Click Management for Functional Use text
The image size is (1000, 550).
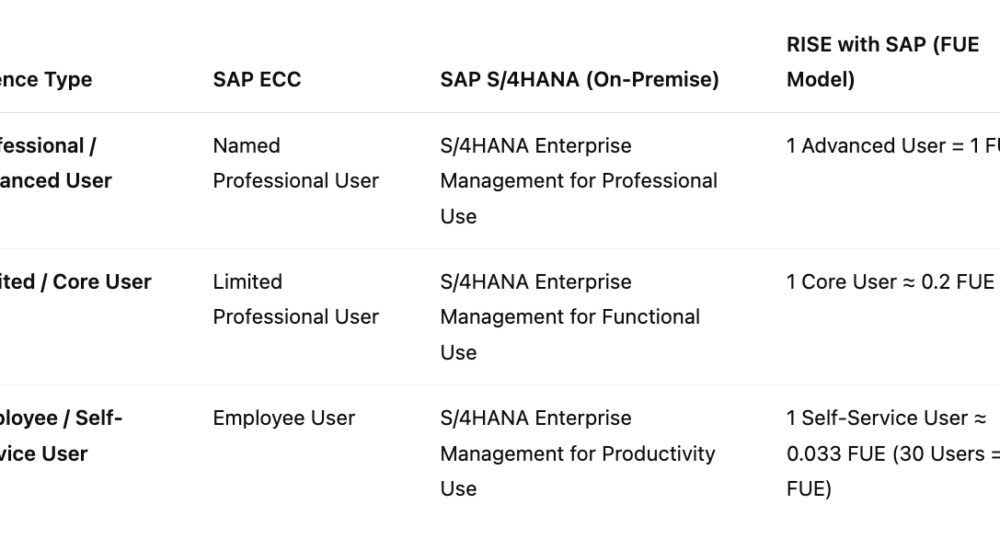570,334
